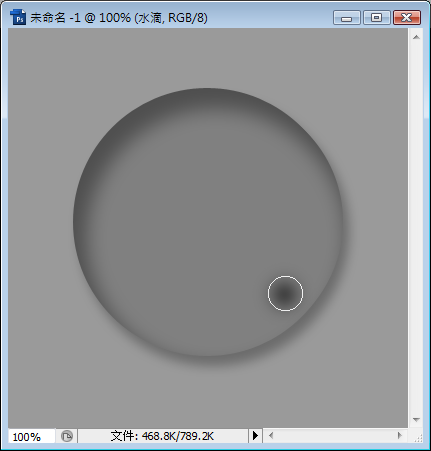Close the 未命名-1 document window
The height and width of the screenshot is (451, 431).
pyautogui.click(x=407, y=18)
